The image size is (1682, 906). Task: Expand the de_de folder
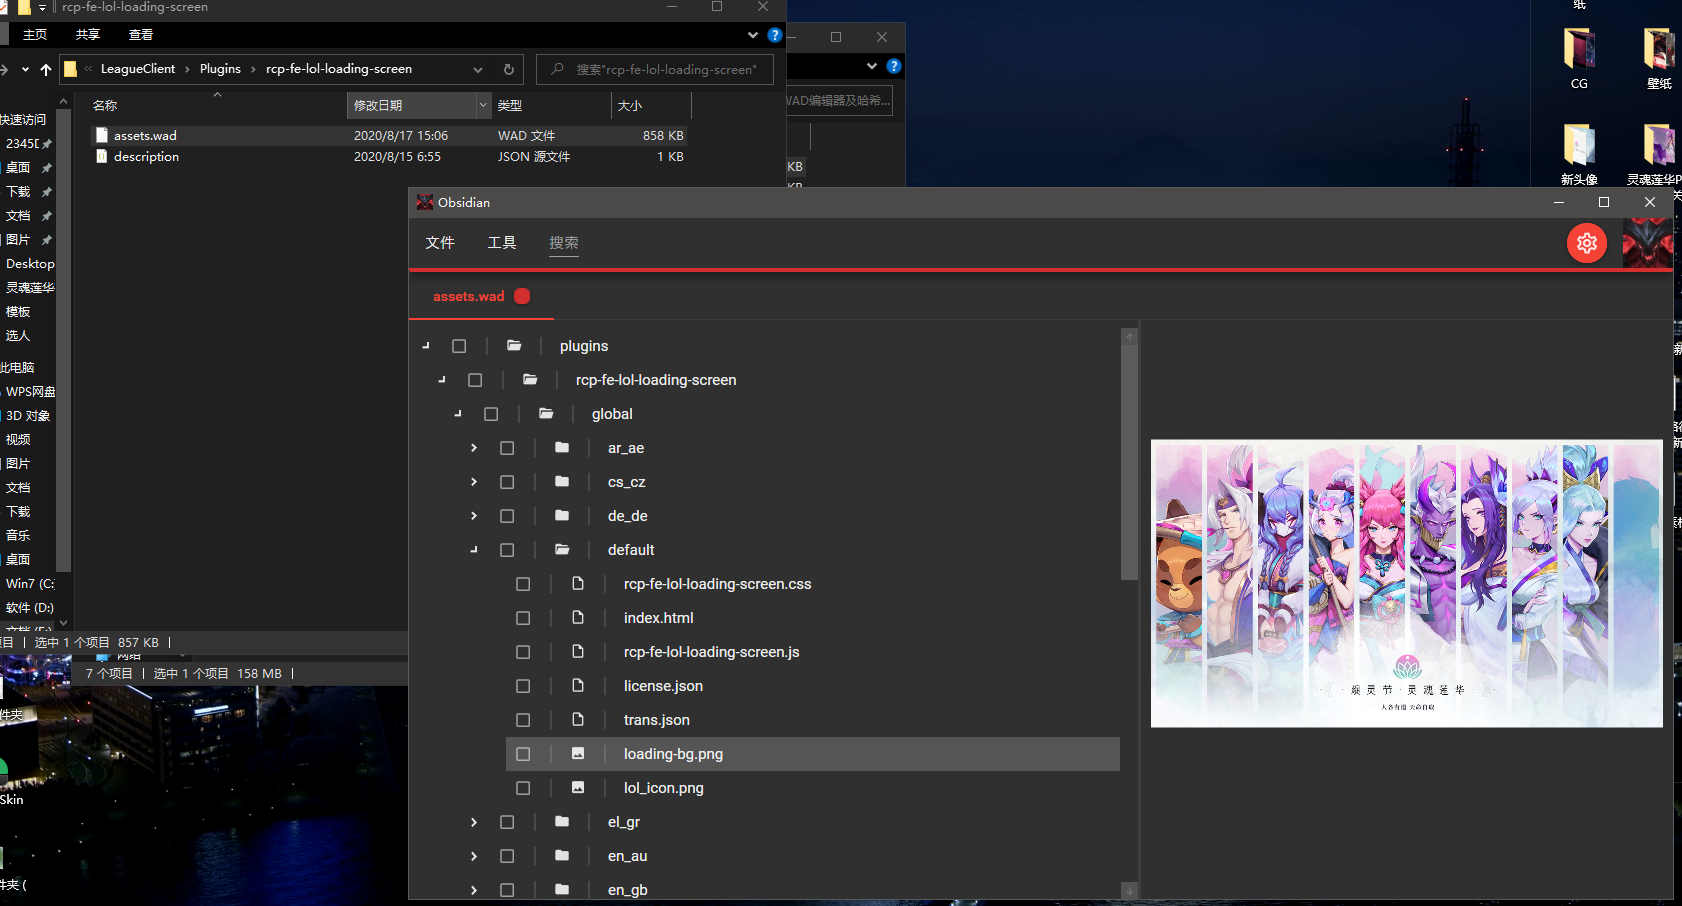tap(474, 516)
